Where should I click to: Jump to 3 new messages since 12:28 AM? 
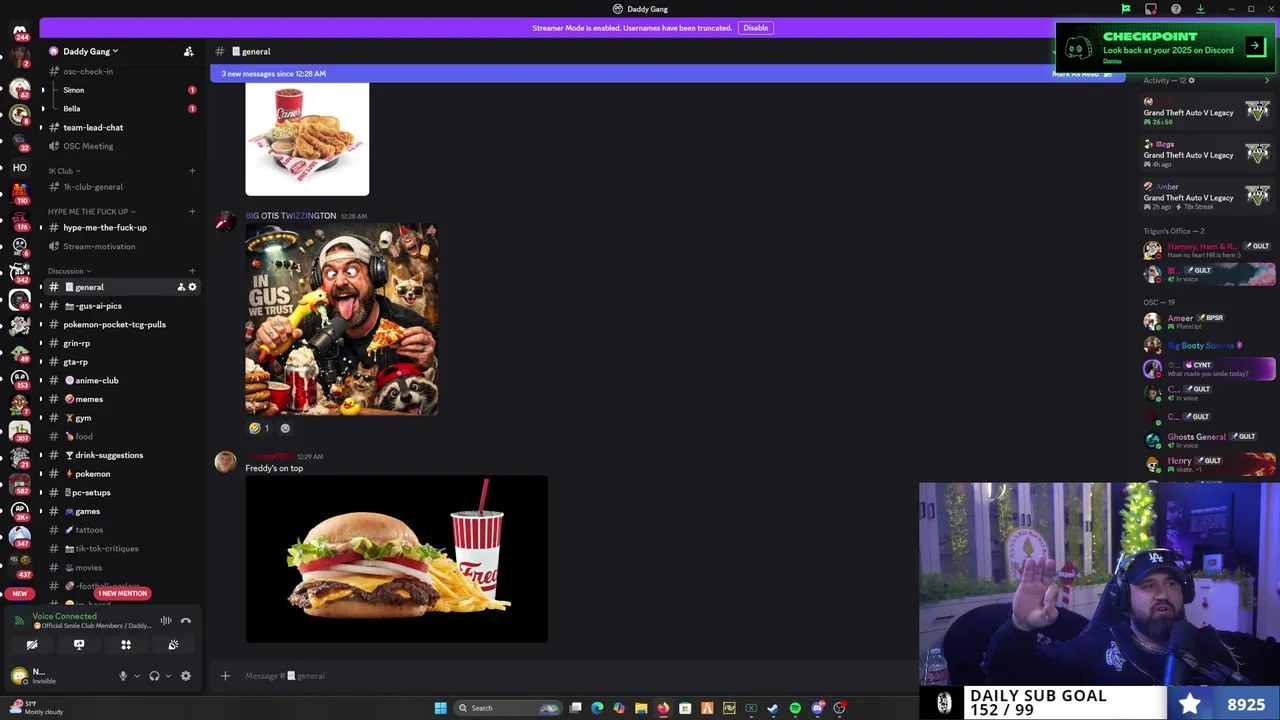tap(274, 74)
